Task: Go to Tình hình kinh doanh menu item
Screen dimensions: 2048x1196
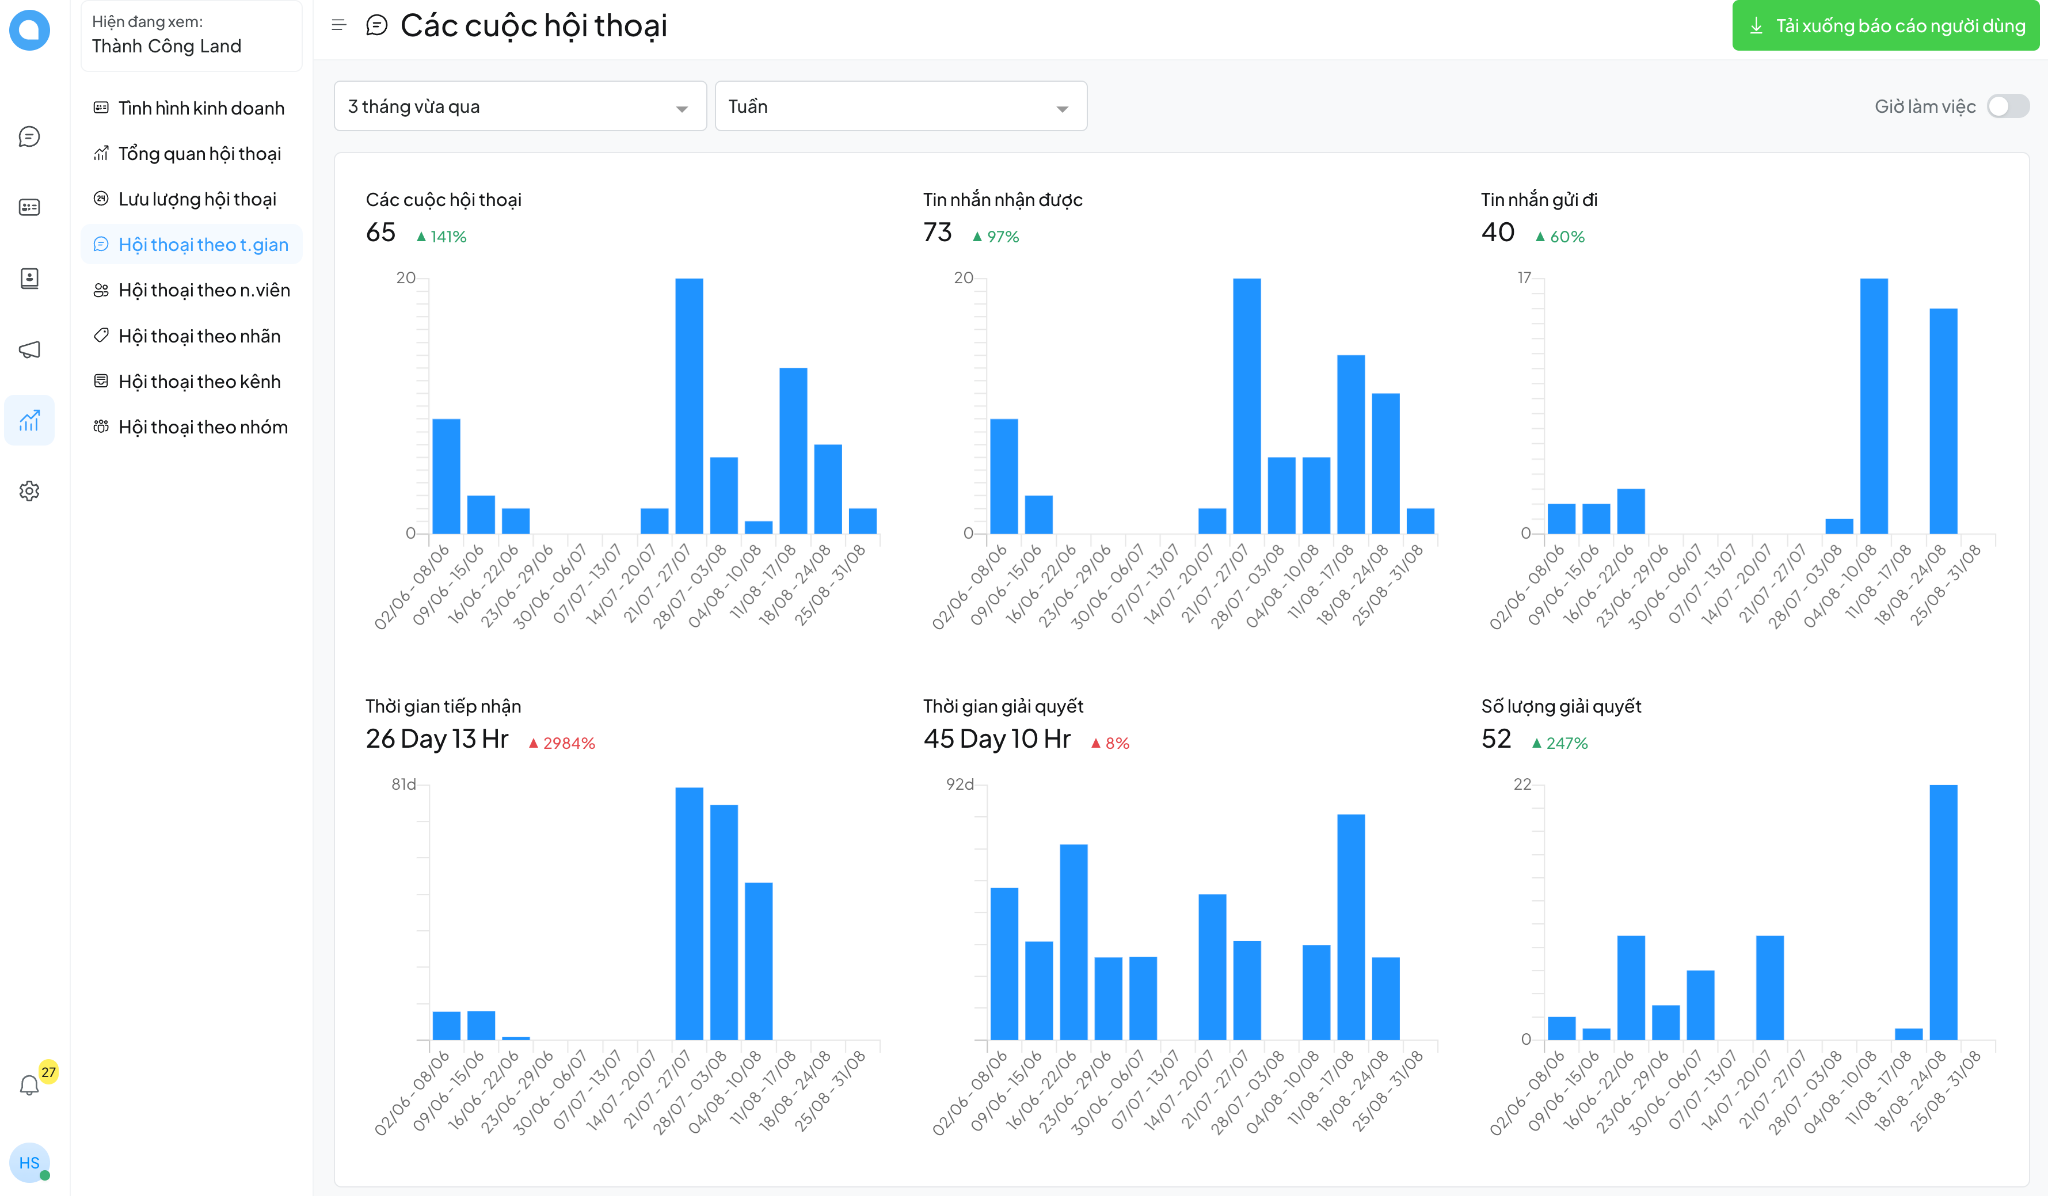Action: pyautogui.click(x=201, y=108)
